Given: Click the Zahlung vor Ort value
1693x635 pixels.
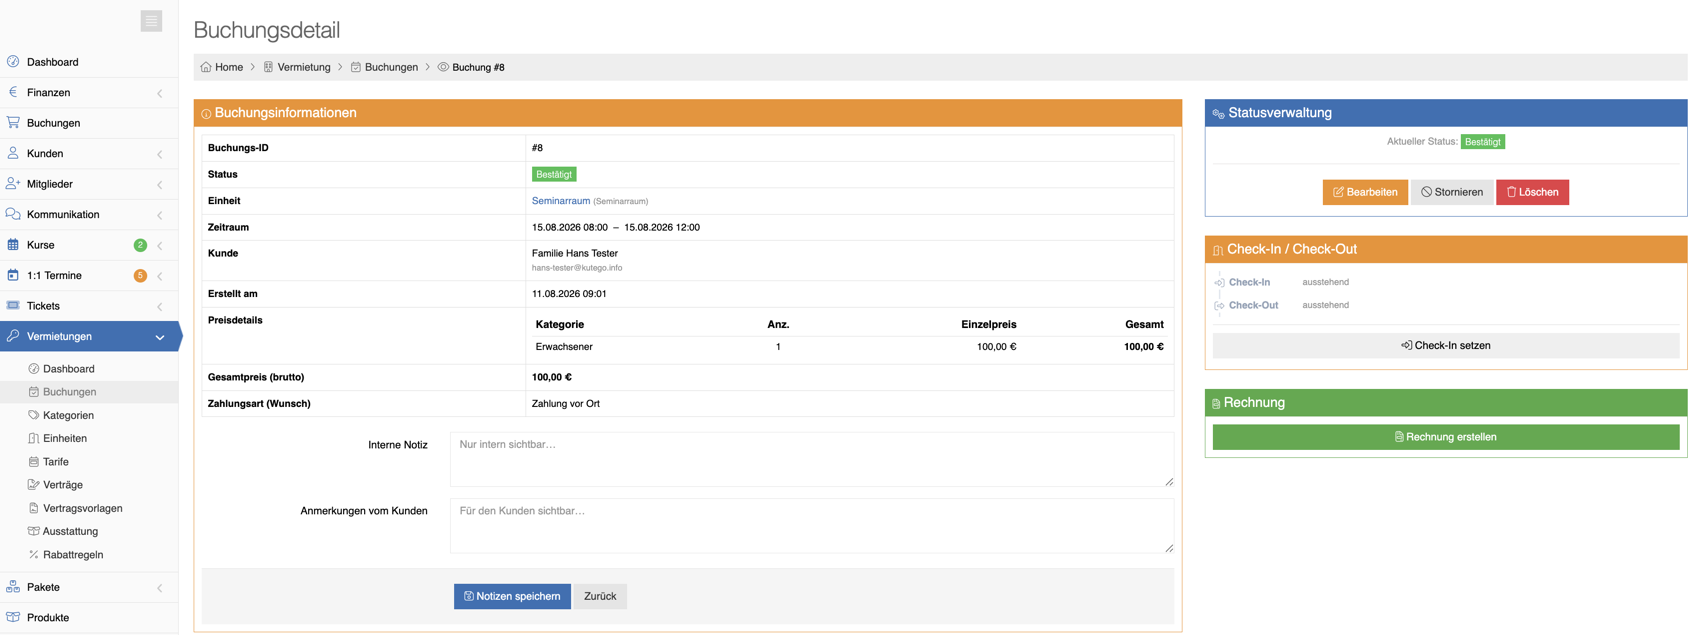Looking at the screenshot, I should pos(566,404).
